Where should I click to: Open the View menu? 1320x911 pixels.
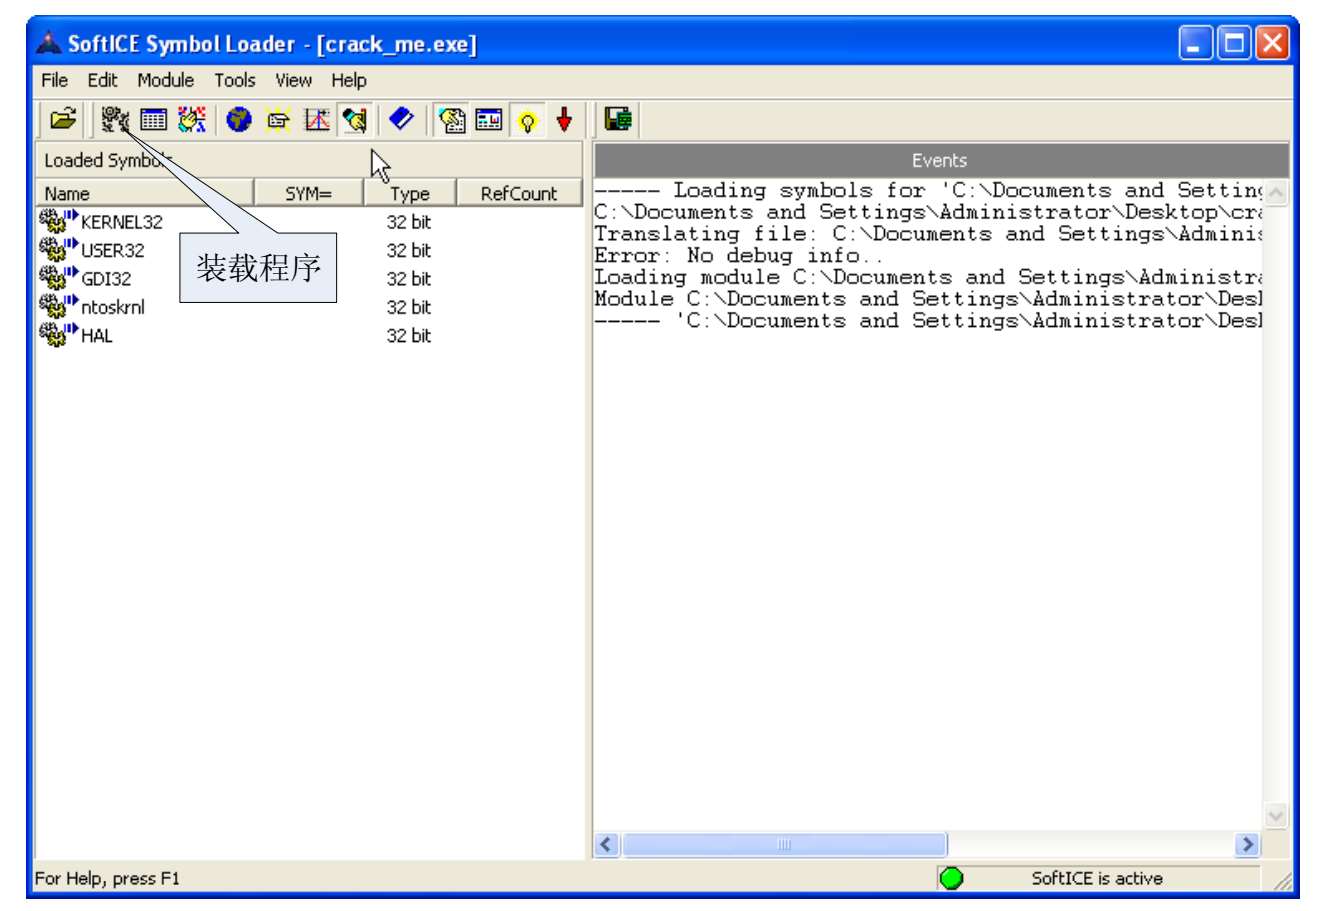[x=293, y=80]
